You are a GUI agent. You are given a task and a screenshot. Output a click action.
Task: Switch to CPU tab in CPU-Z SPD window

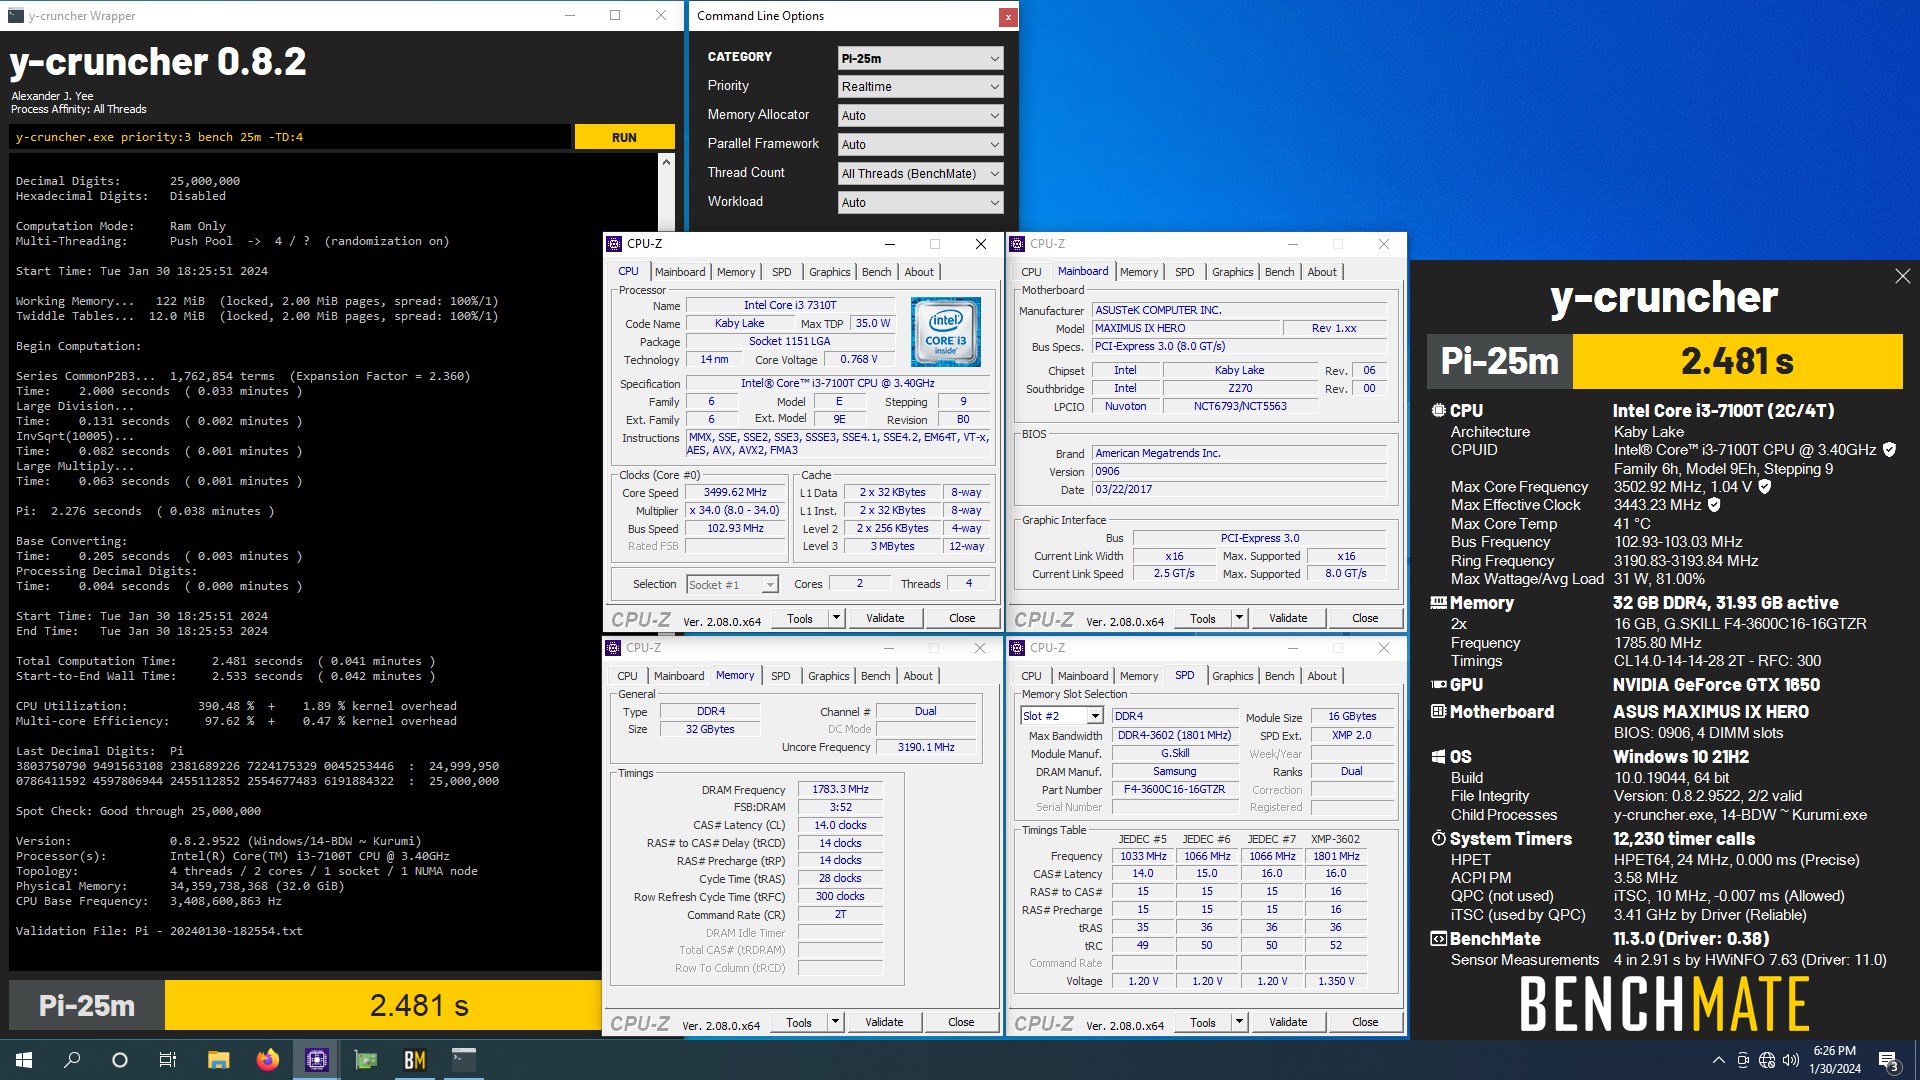coord(1031,676)
